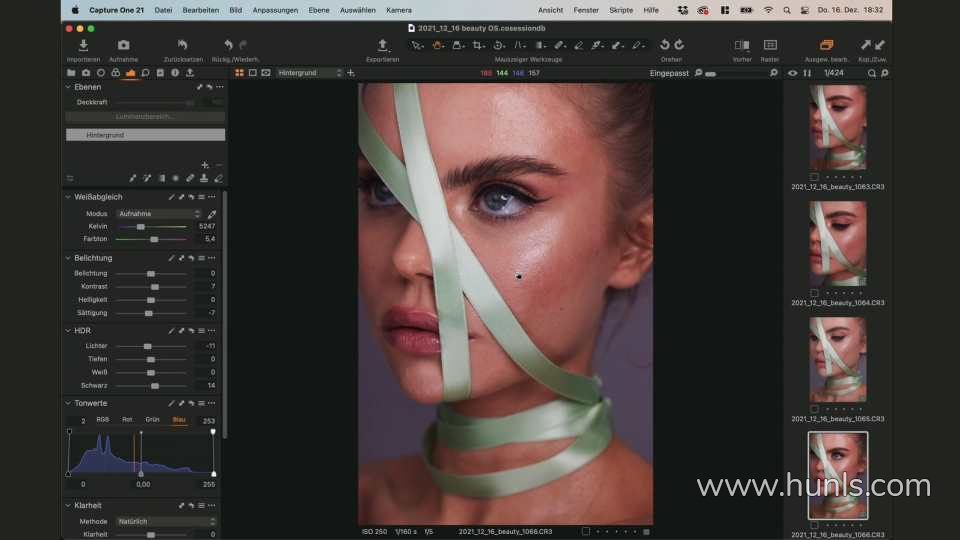Screen dimensions: 960x540
Task: Select thumbnail 2021_12_16_beauty_1064.CR3
Action: 837,243
